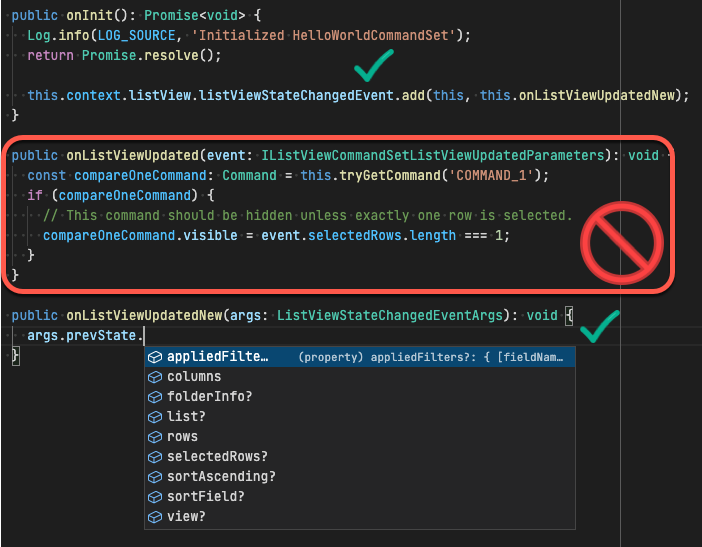Viewport: 702px width, 547px height.
Task: Click the appliedFilters type detail text
Action: pyautogui.click(x=431, y=357)
